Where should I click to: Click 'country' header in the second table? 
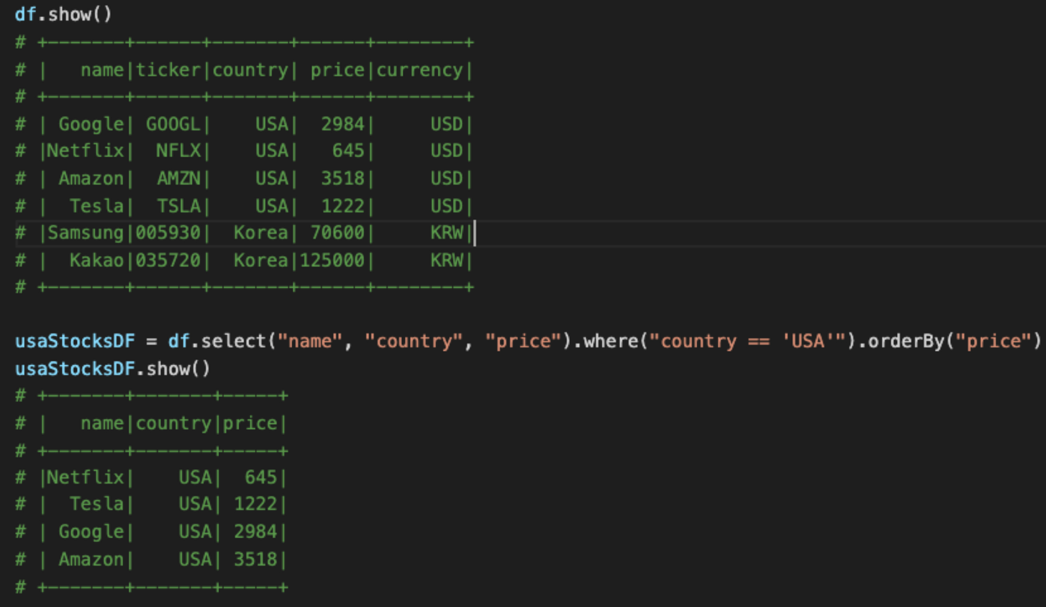pyautogui.click(x=173, y=423)
